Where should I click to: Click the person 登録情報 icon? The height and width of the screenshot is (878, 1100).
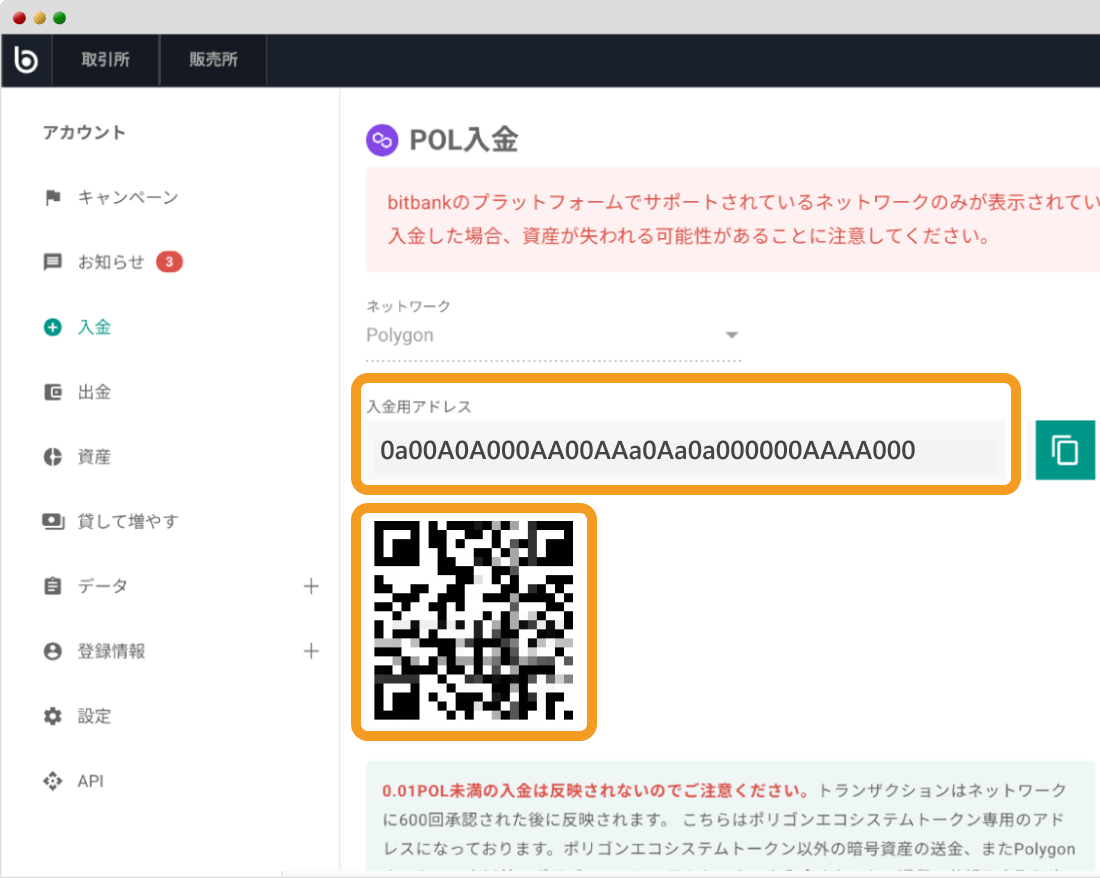pyautogui.click(x=53, y=651)
